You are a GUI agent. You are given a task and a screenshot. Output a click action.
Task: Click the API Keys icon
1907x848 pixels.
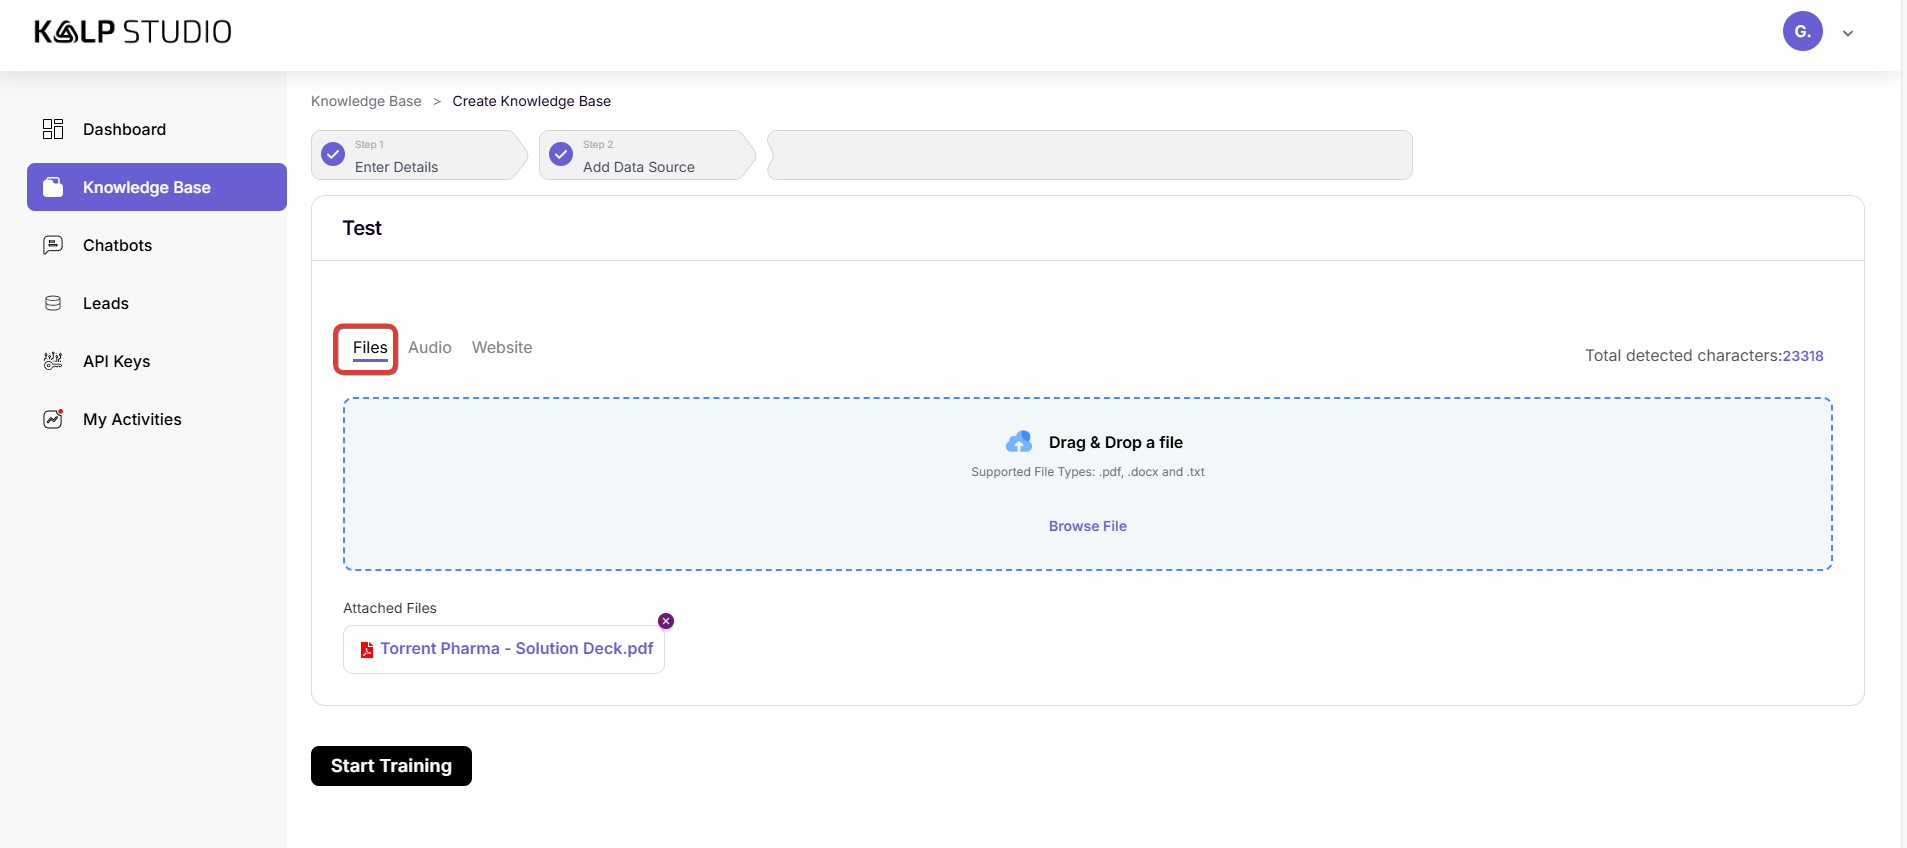pos(53,361)
